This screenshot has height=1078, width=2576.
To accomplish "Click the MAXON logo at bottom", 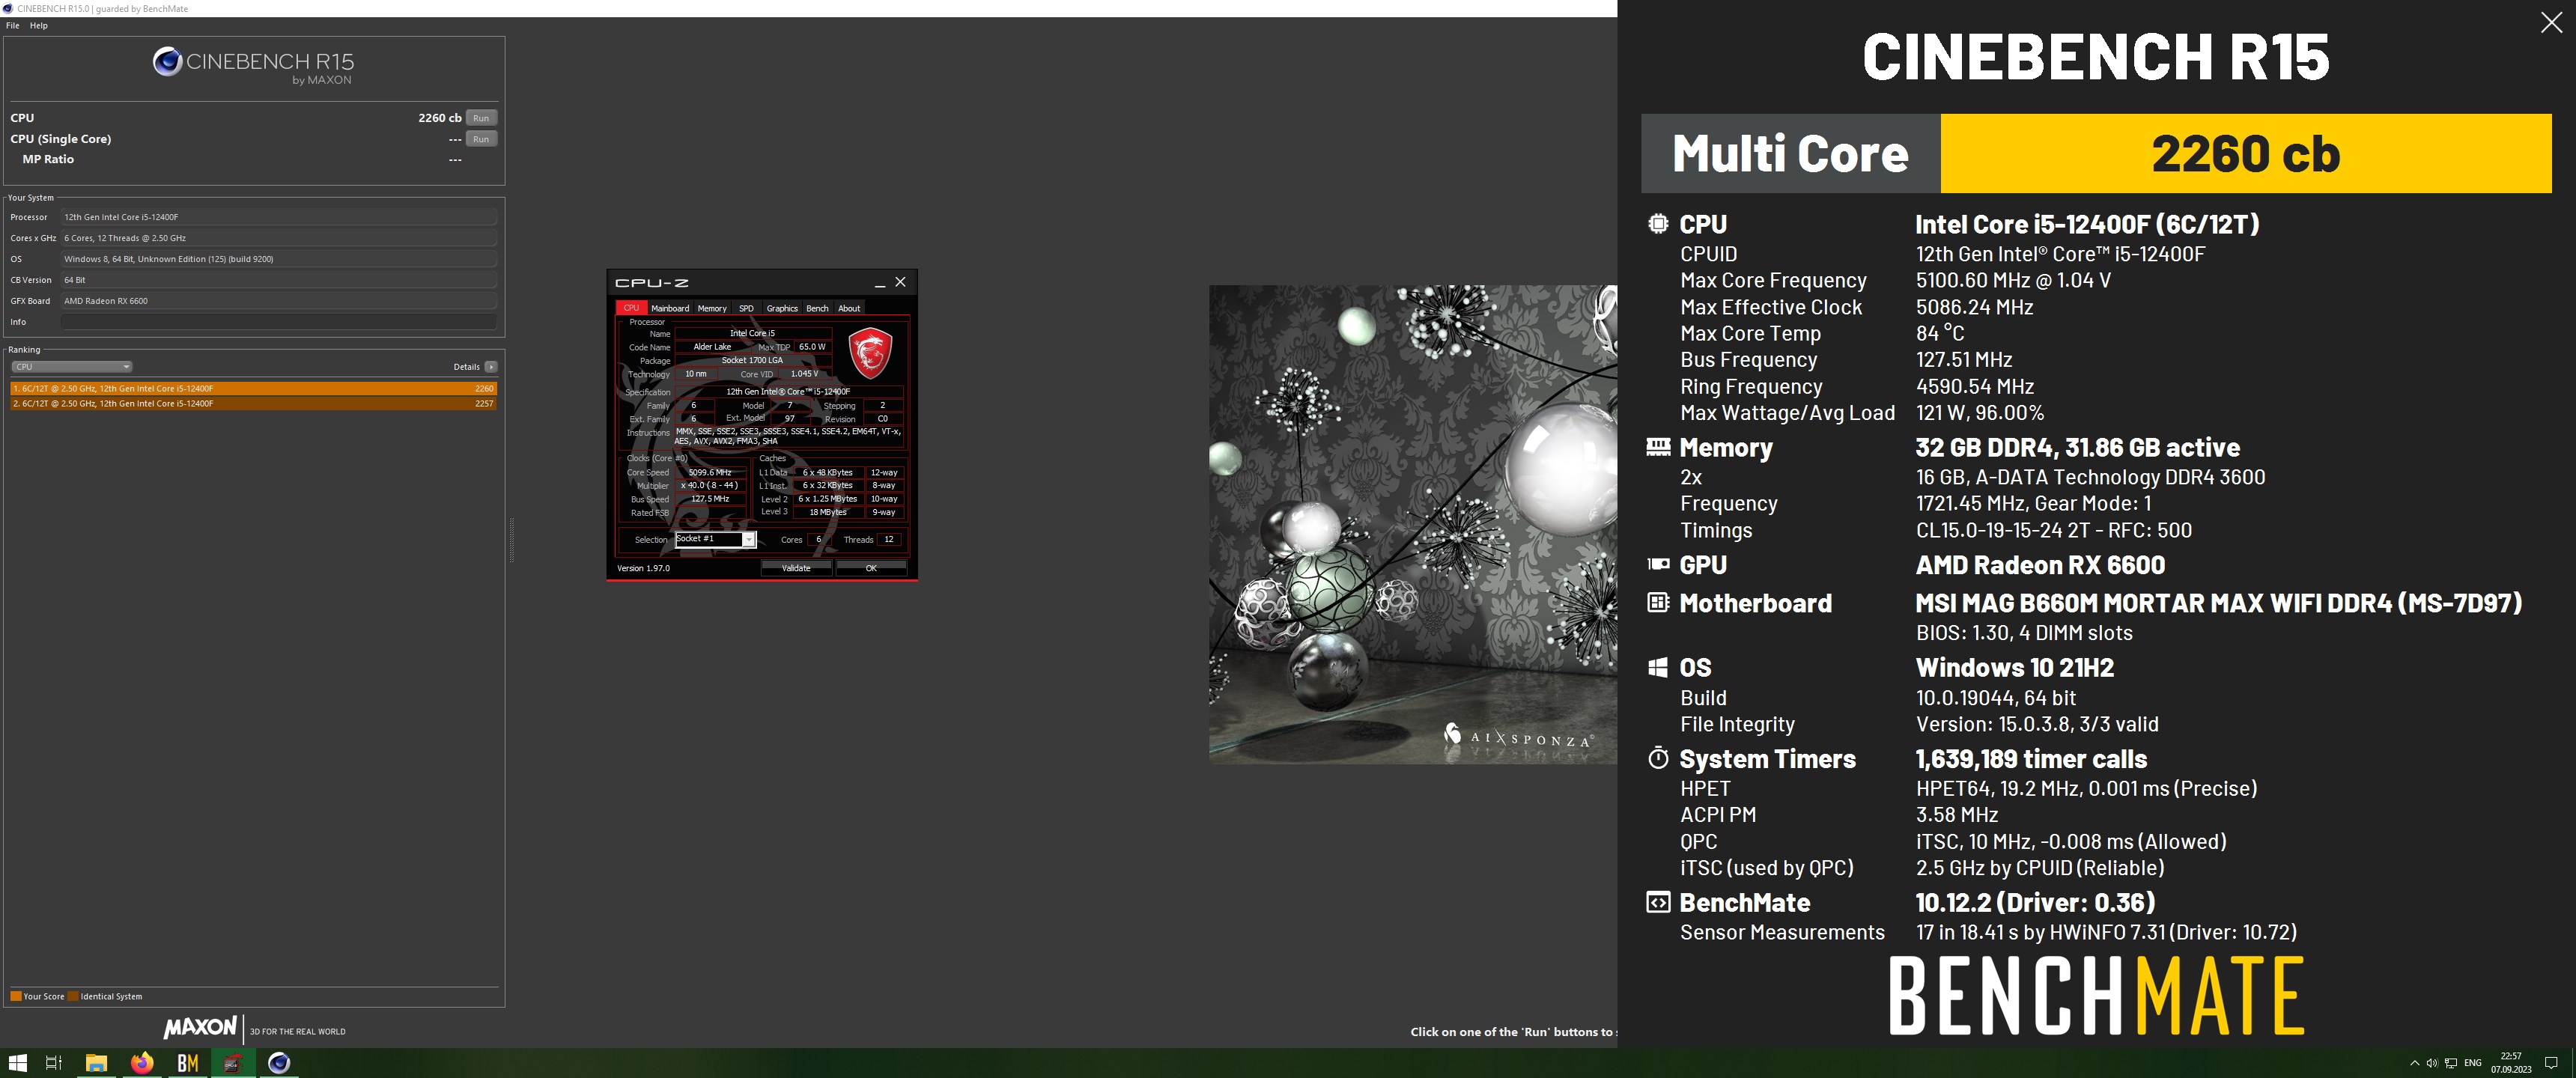I will [x=200, y=1027].
